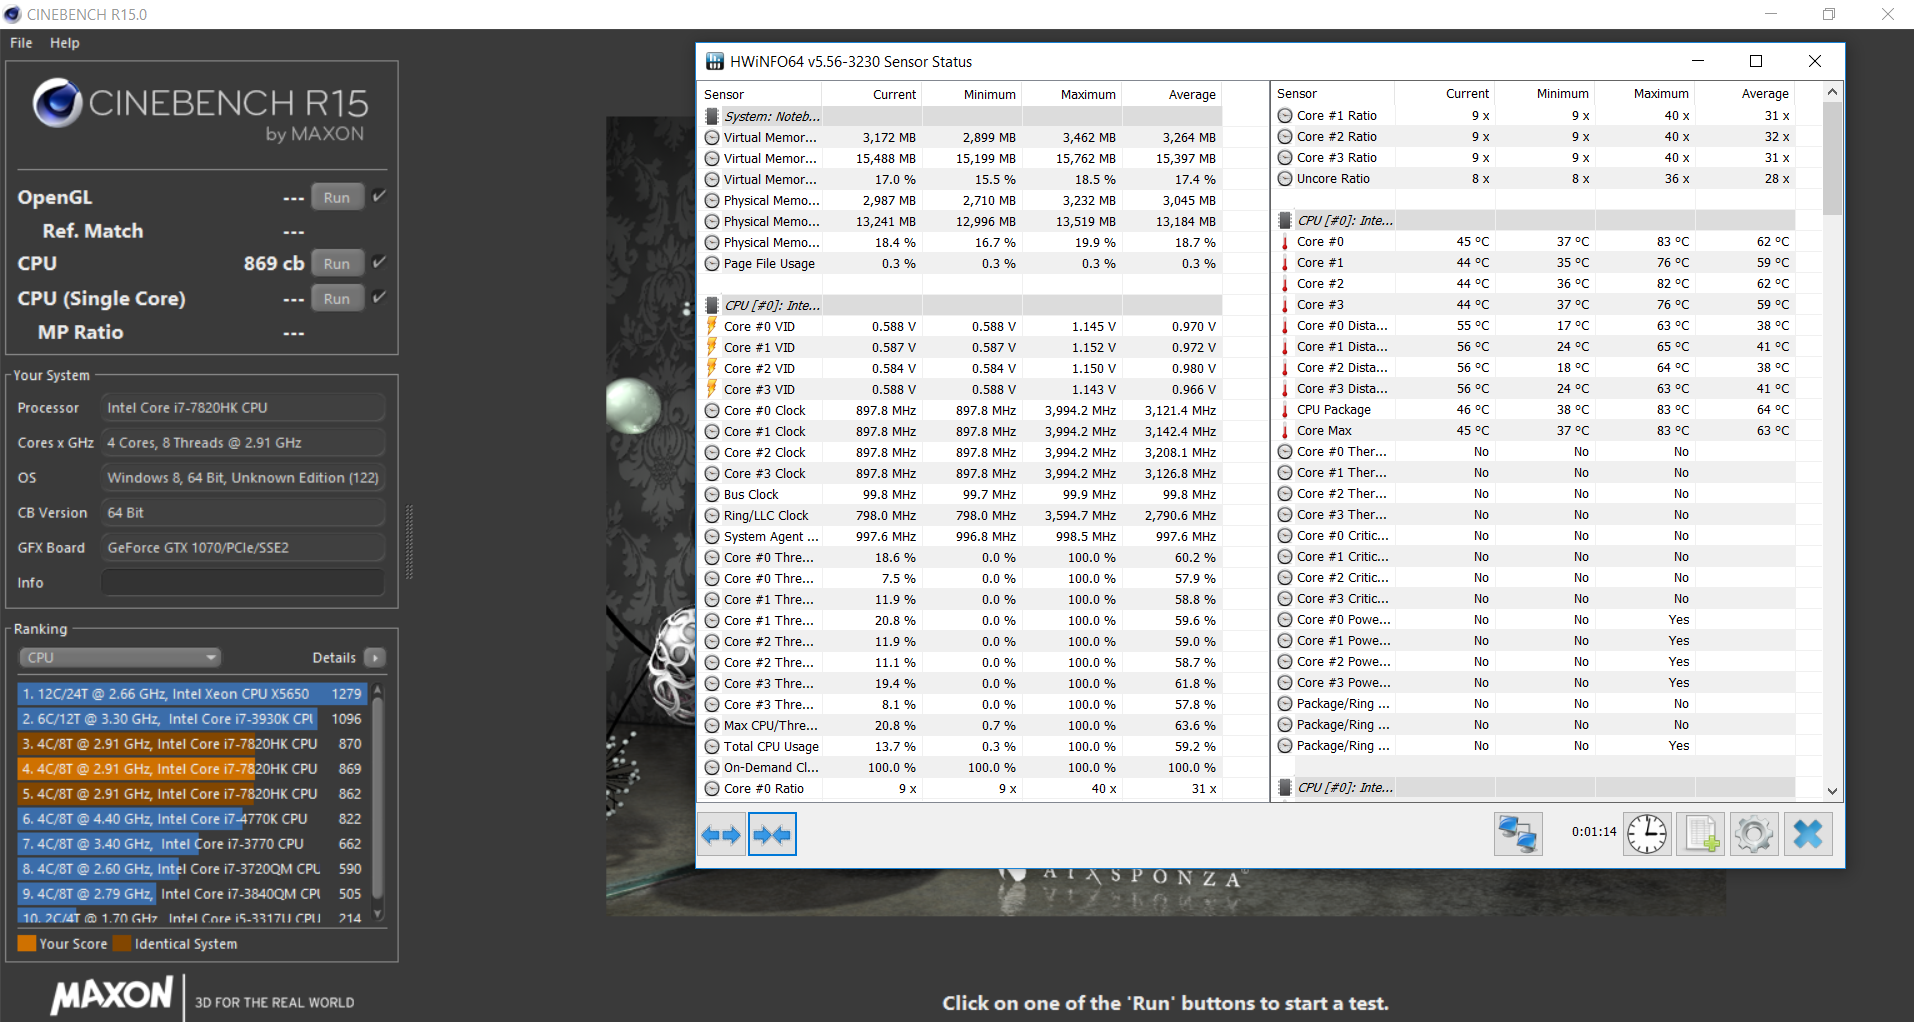Click the sensor icon beside System Agent
This screenshot has width=1914, height=1022.
tap(712, 537)
